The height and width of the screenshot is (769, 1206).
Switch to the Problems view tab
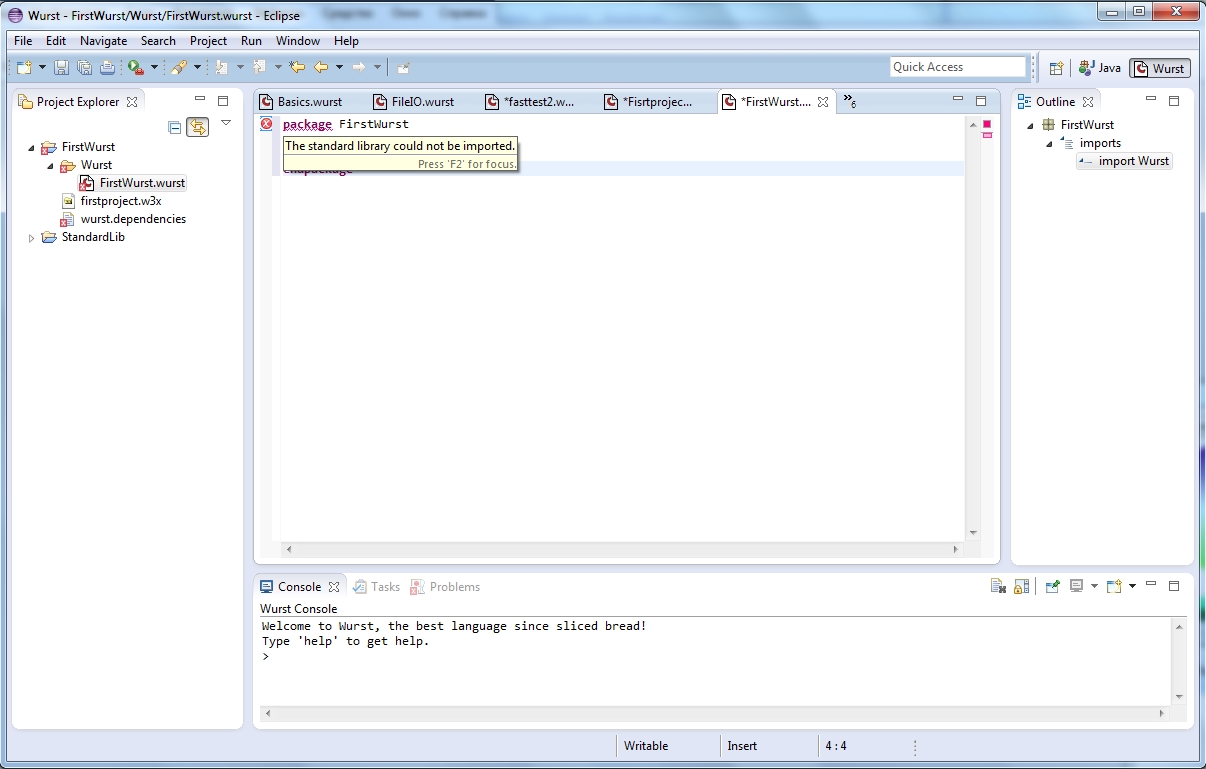tap(445, 587)
